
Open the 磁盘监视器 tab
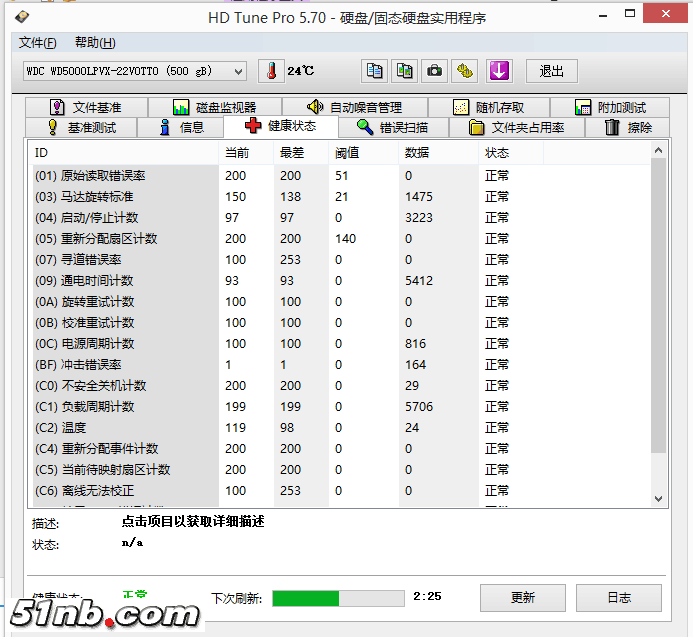click(214, 107)
